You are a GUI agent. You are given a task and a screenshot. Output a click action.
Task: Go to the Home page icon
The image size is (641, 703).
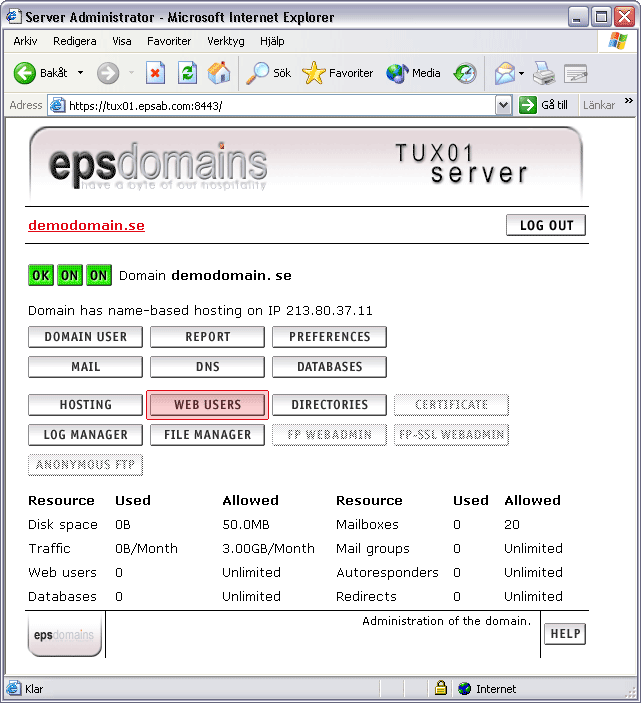coord(218,73)
